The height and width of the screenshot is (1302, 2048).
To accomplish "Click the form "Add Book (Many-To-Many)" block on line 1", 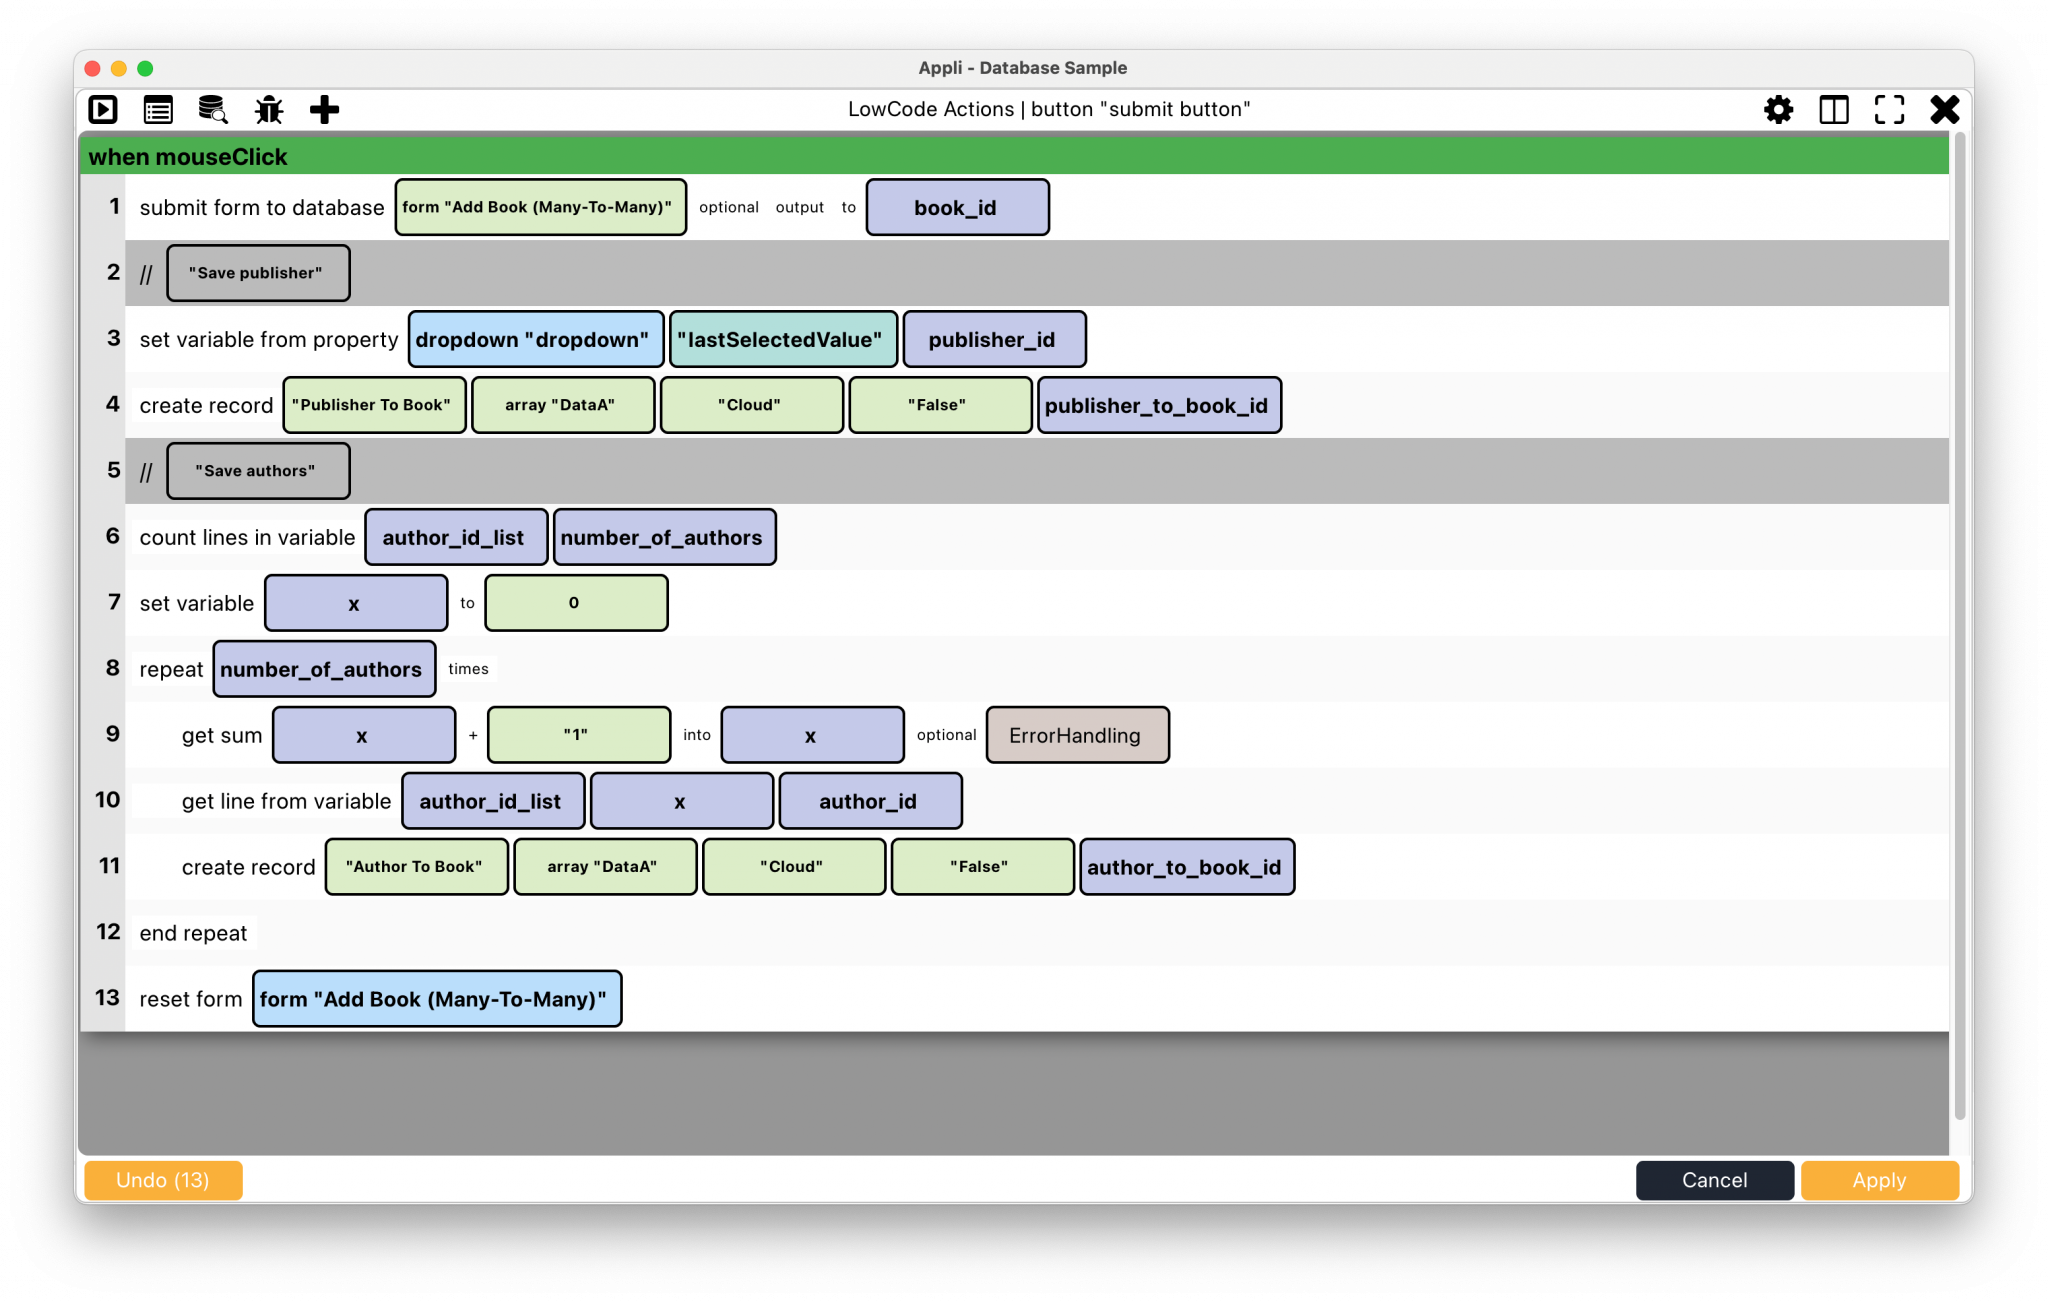I will 540,207.
